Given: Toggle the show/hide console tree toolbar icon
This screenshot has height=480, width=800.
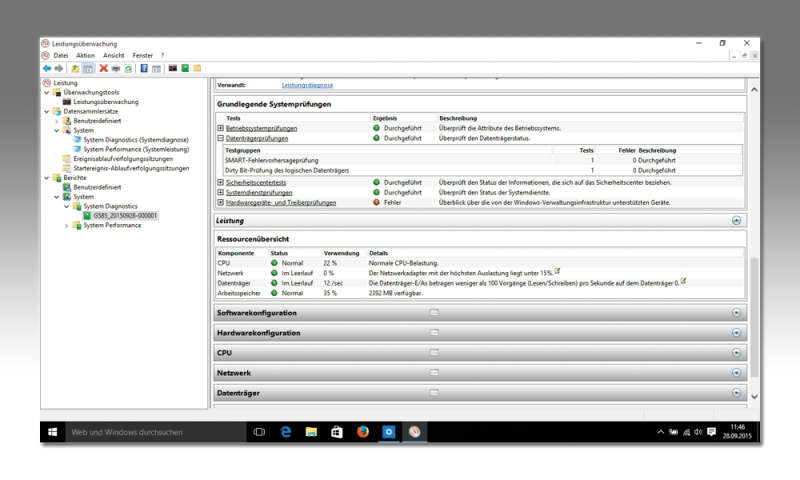Looking at the screenshot, I should click(88, 68).
